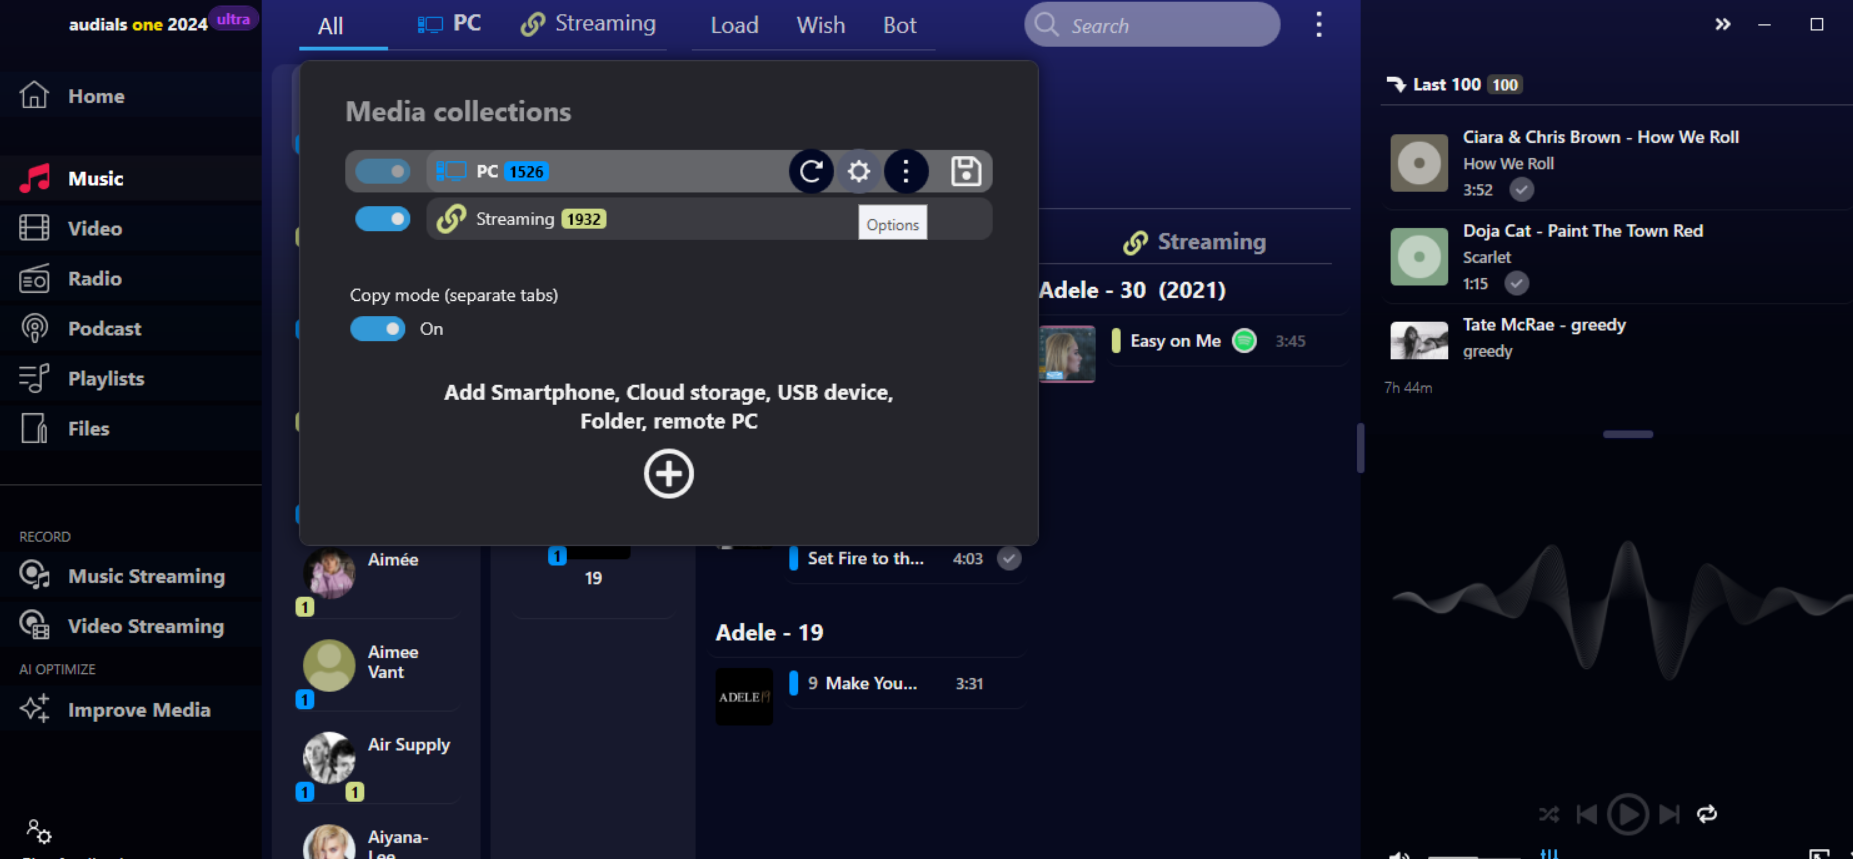Toggle the Streaming collection switch
Screen dimensions: 1853x859
click(x=383, y=218)
